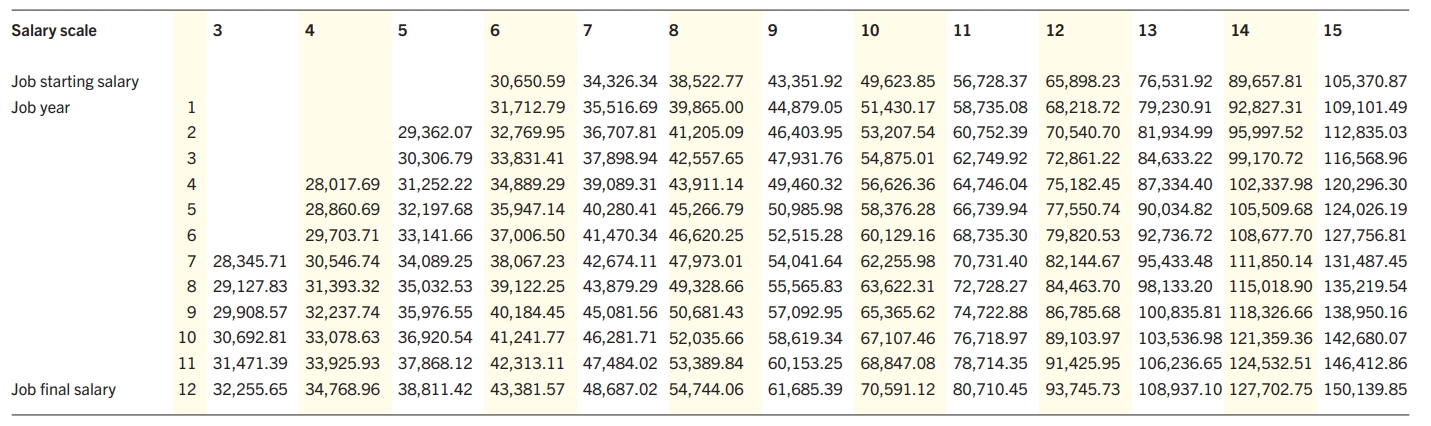Click cell value 105,370.87
1431x426 pixels.
tap(1365, 81)
